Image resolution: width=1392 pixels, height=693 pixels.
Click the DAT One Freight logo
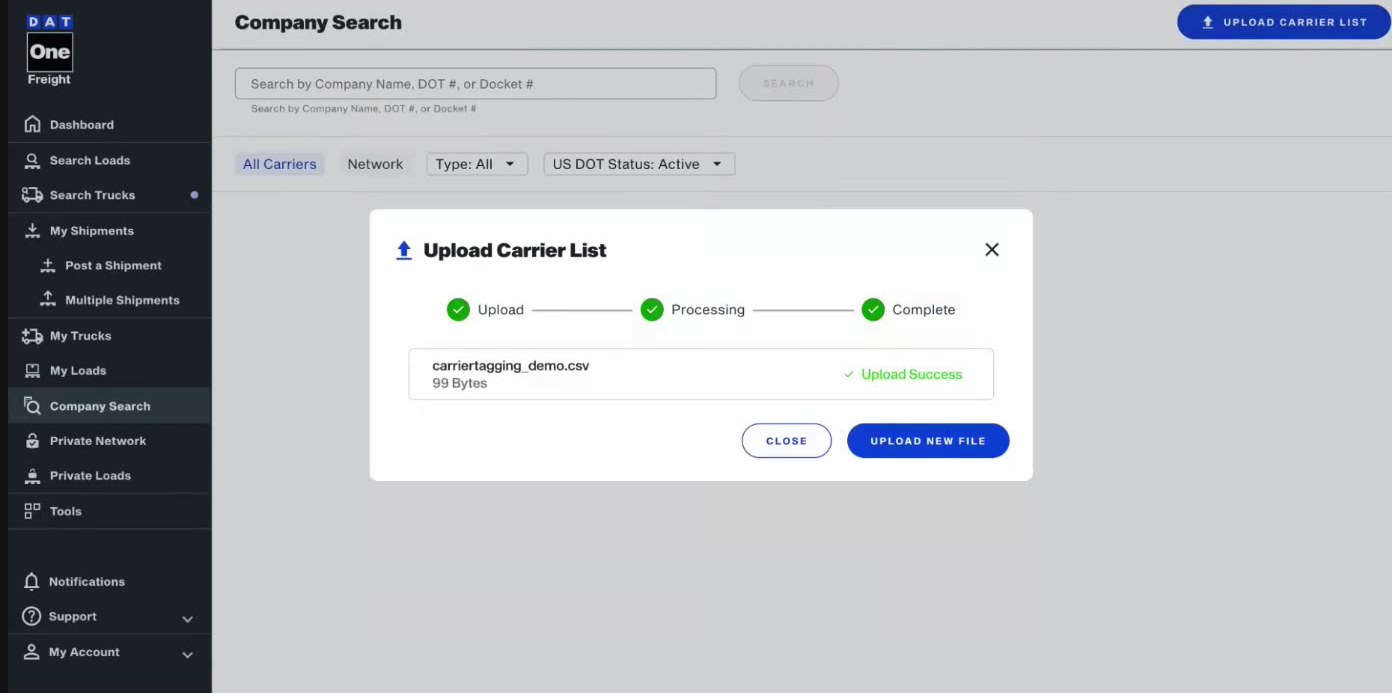click(49, 50)
